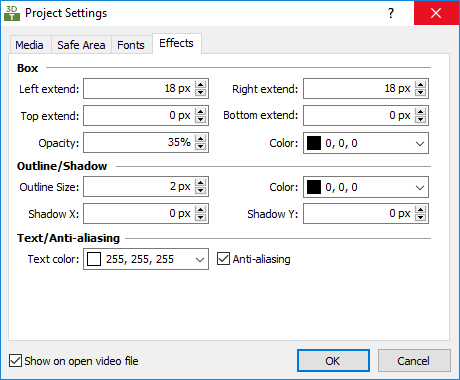Increase Opacity value using up arrow

click(200, 139)
